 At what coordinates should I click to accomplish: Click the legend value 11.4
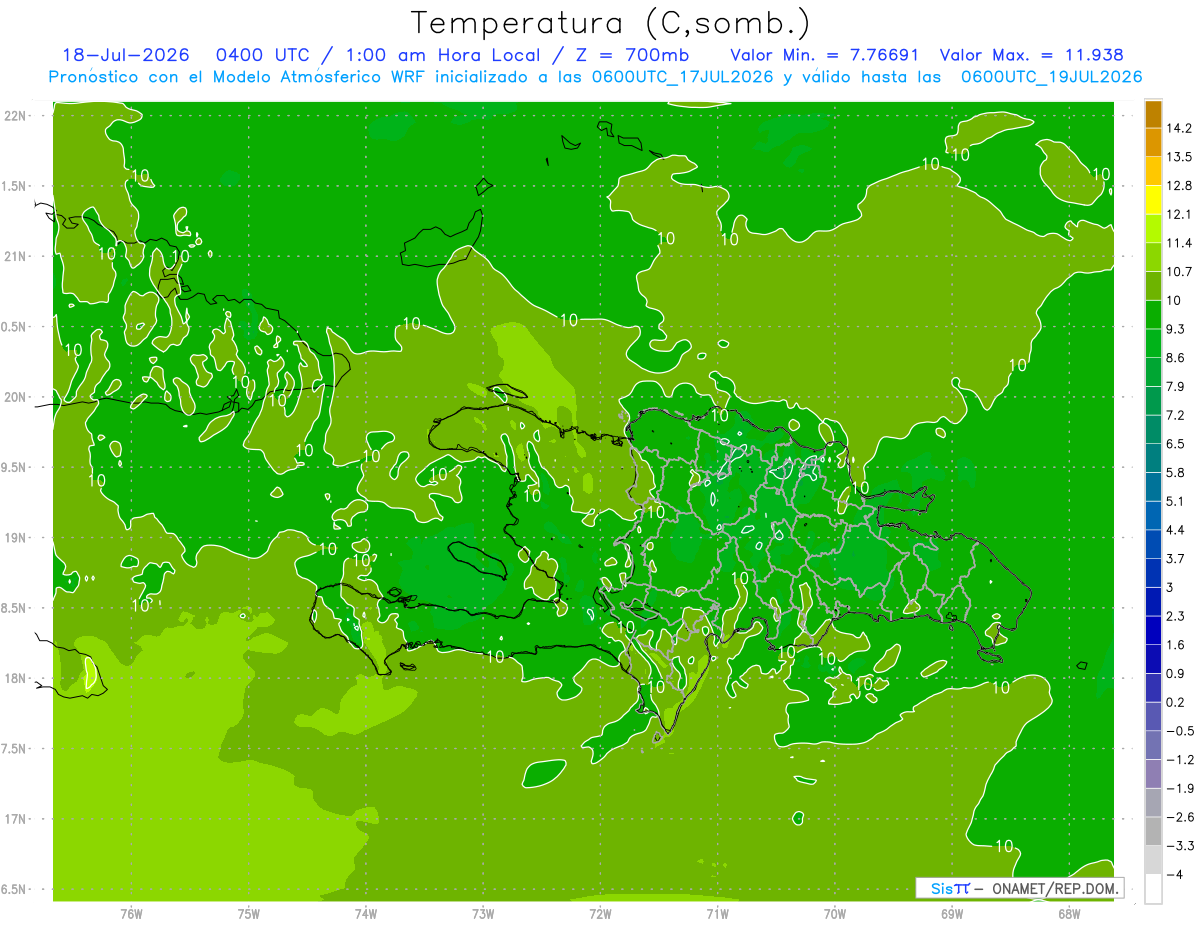[1179, 243]
